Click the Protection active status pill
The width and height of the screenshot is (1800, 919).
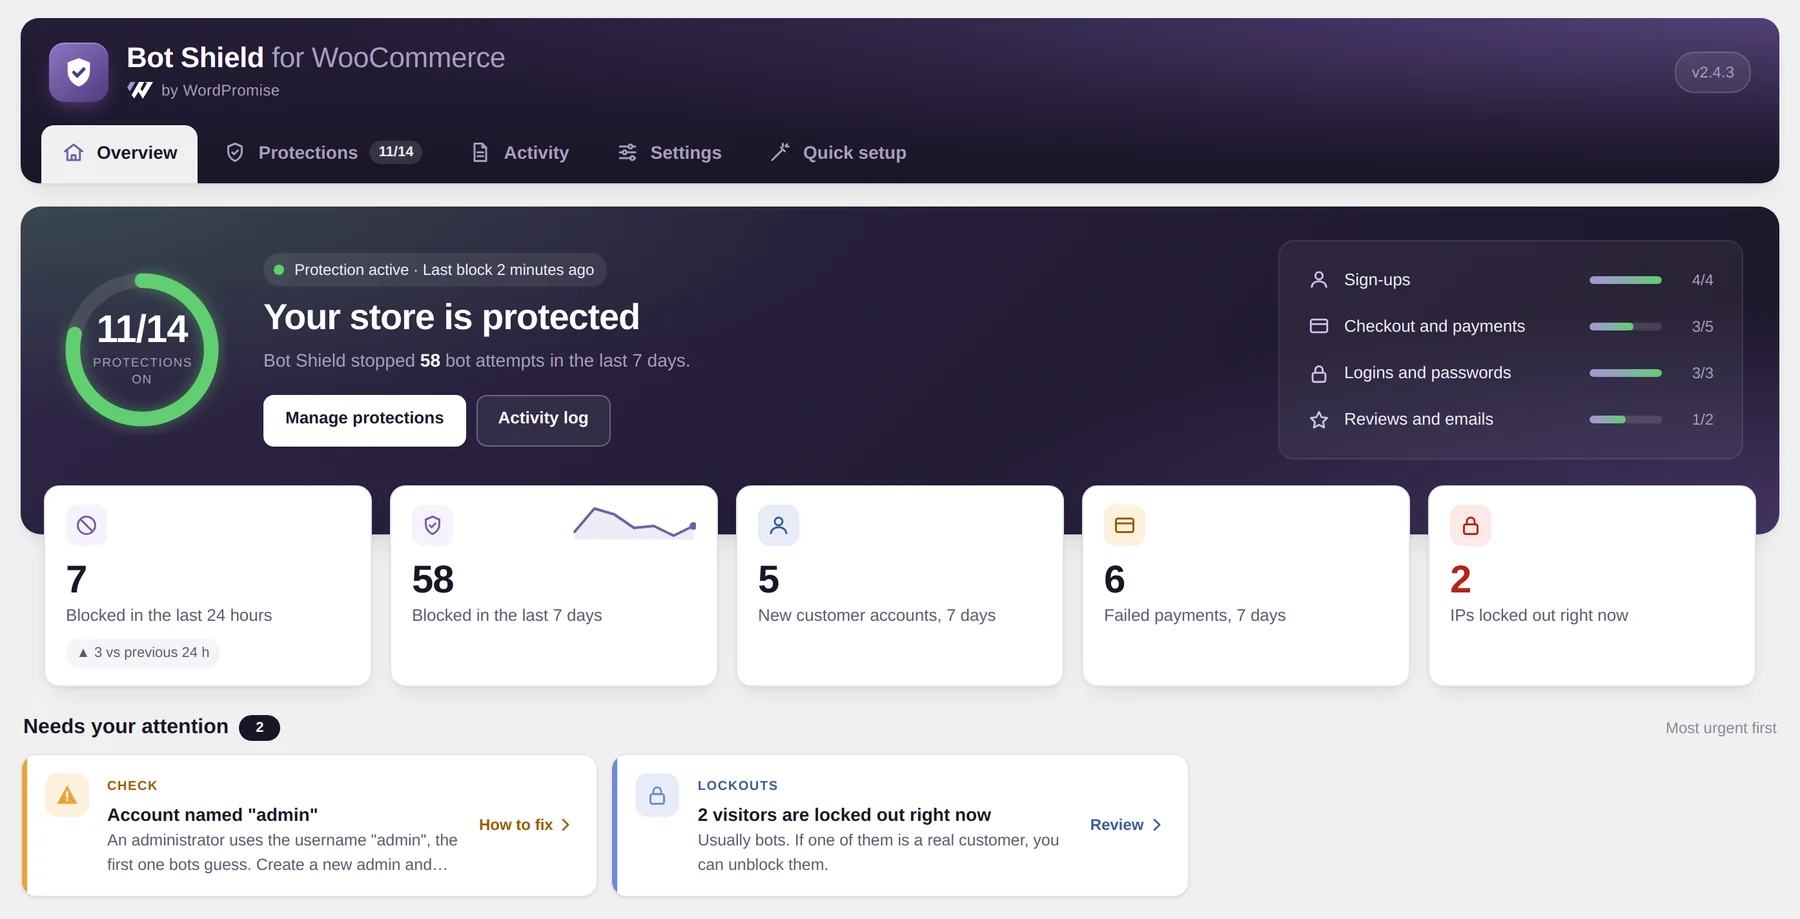coord(435,270)
